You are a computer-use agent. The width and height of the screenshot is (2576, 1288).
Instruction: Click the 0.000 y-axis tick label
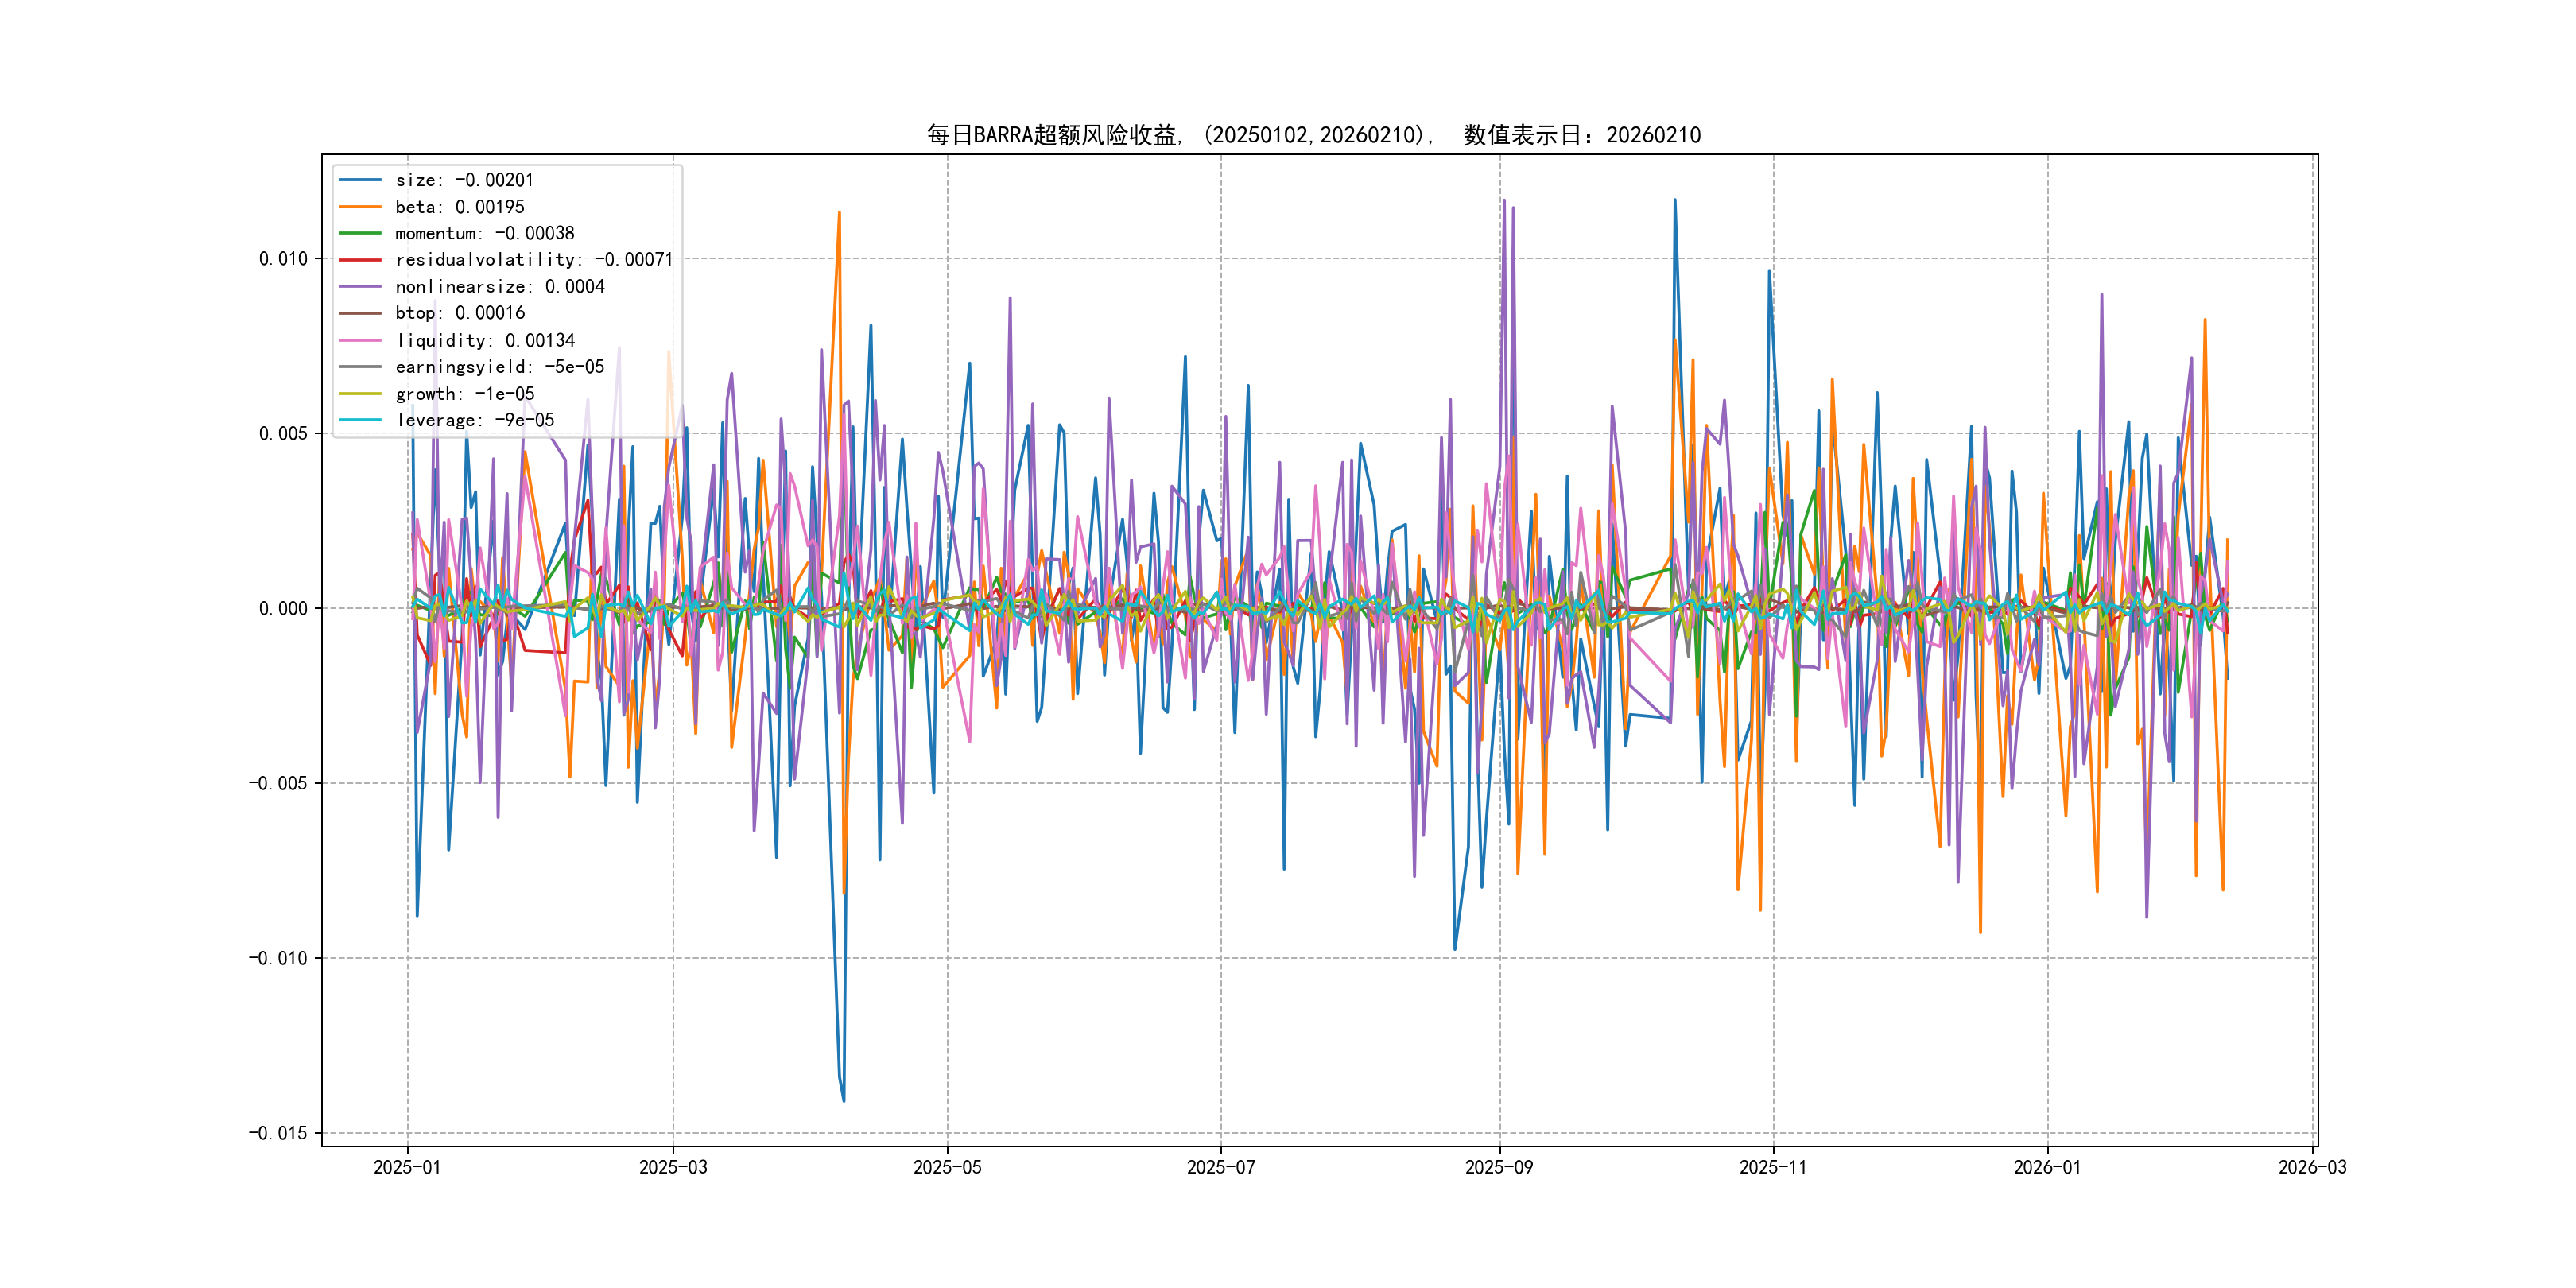(283, 609)
